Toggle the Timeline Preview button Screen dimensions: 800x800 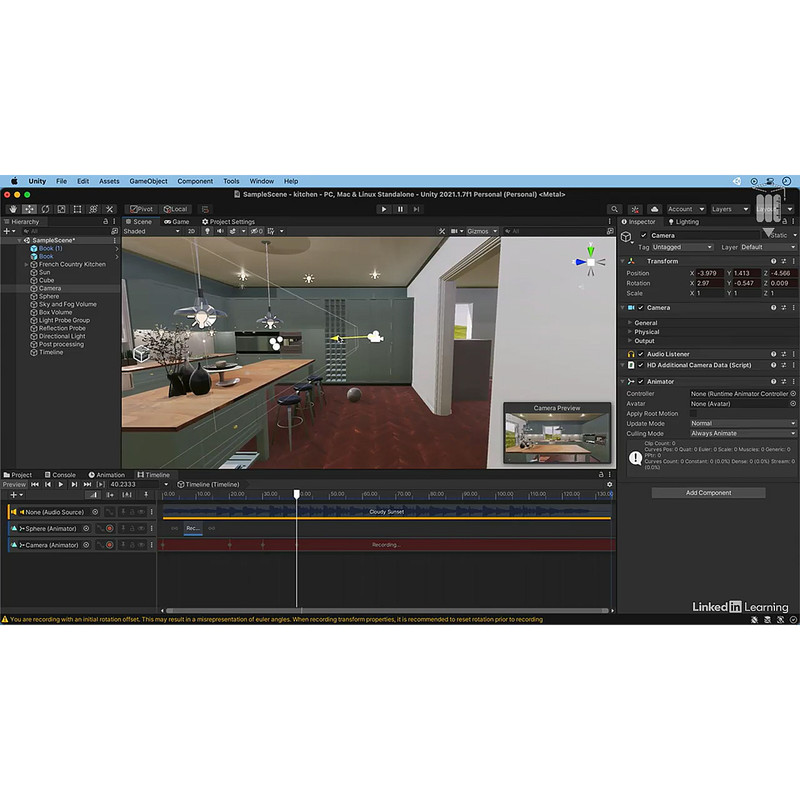[14, 484]
